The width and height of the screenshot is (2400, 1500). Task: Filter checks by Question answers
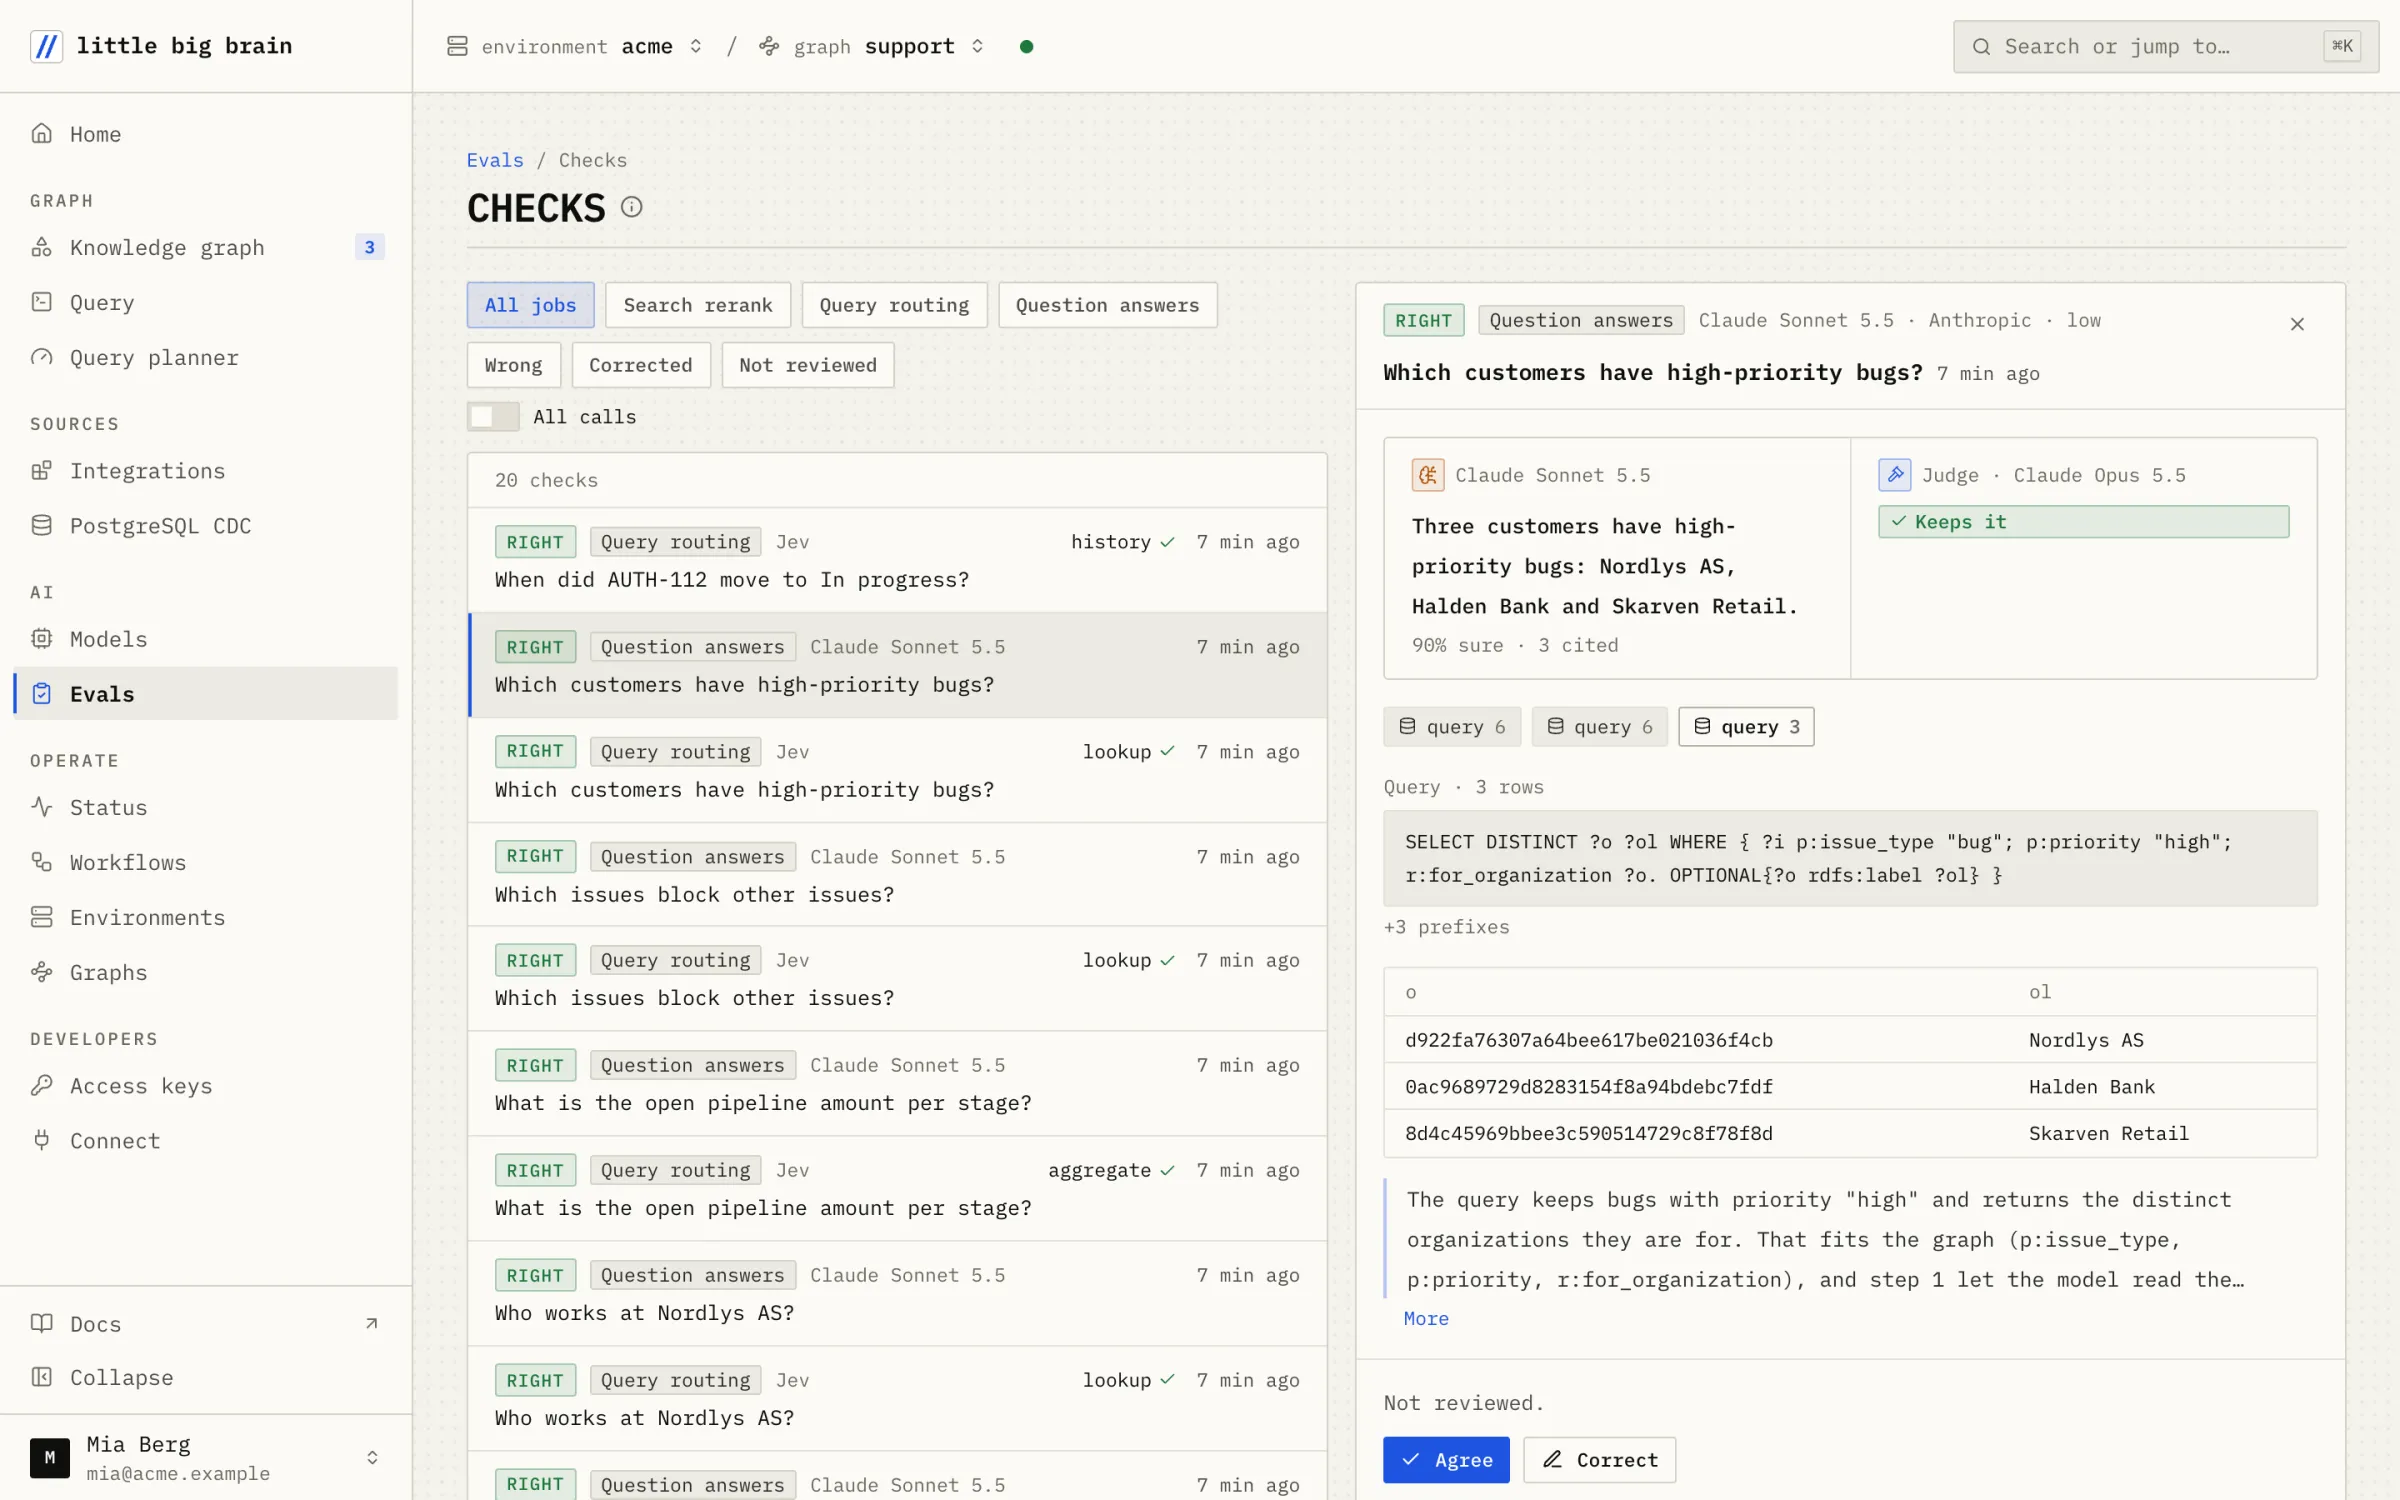coord(1107,305)
